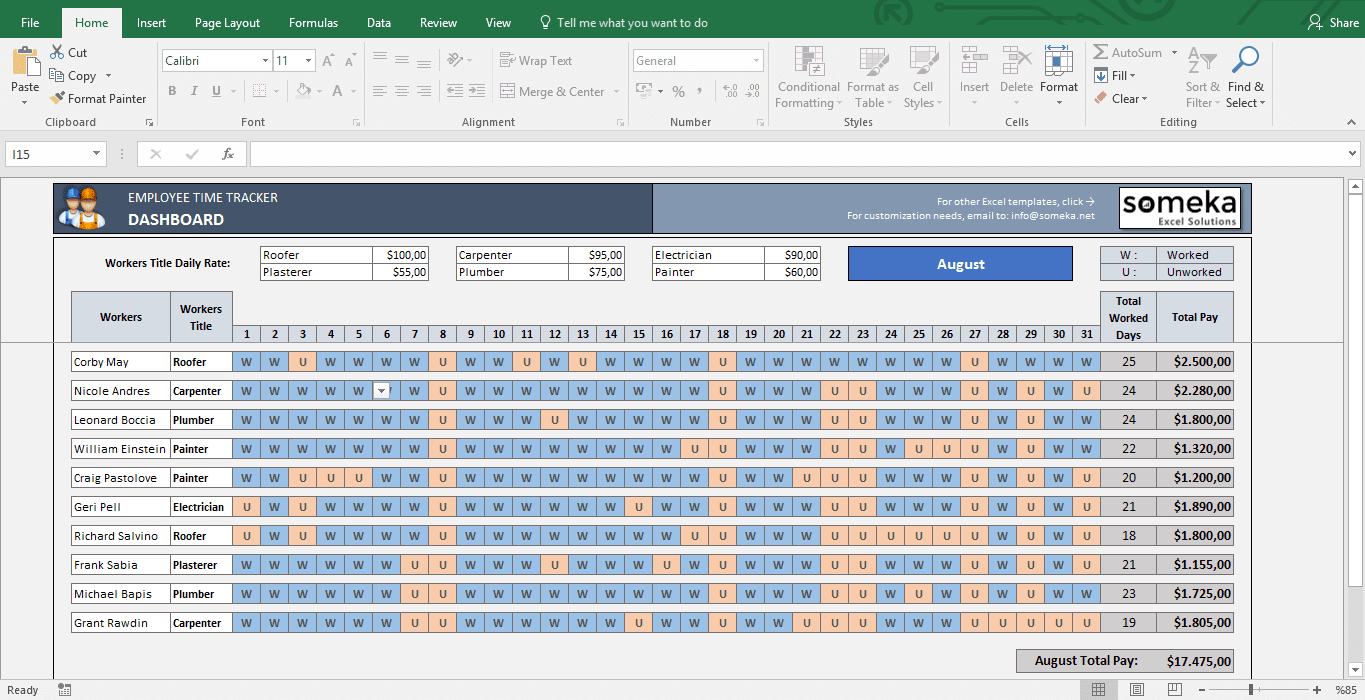
Task: Open the font size dropdown
Action: 307,60
